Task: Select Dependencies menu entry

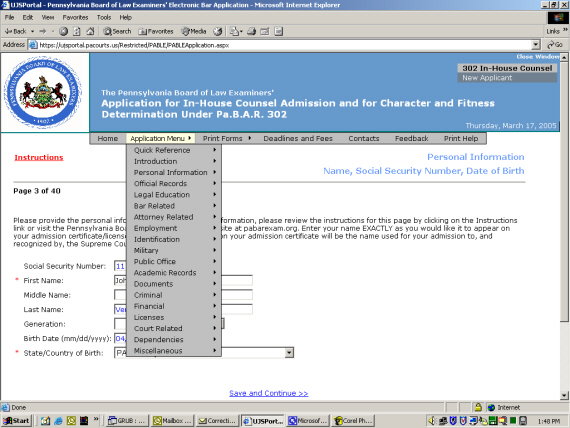Action: (174, 340)
